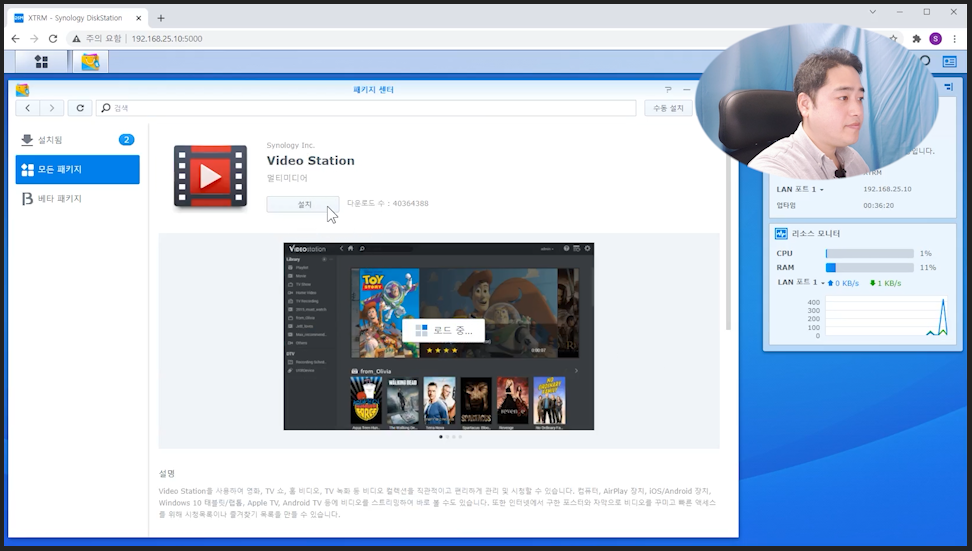972x551 pixels.
Task: Click the 설명 description heading
Action: click(x=167, y=474)
